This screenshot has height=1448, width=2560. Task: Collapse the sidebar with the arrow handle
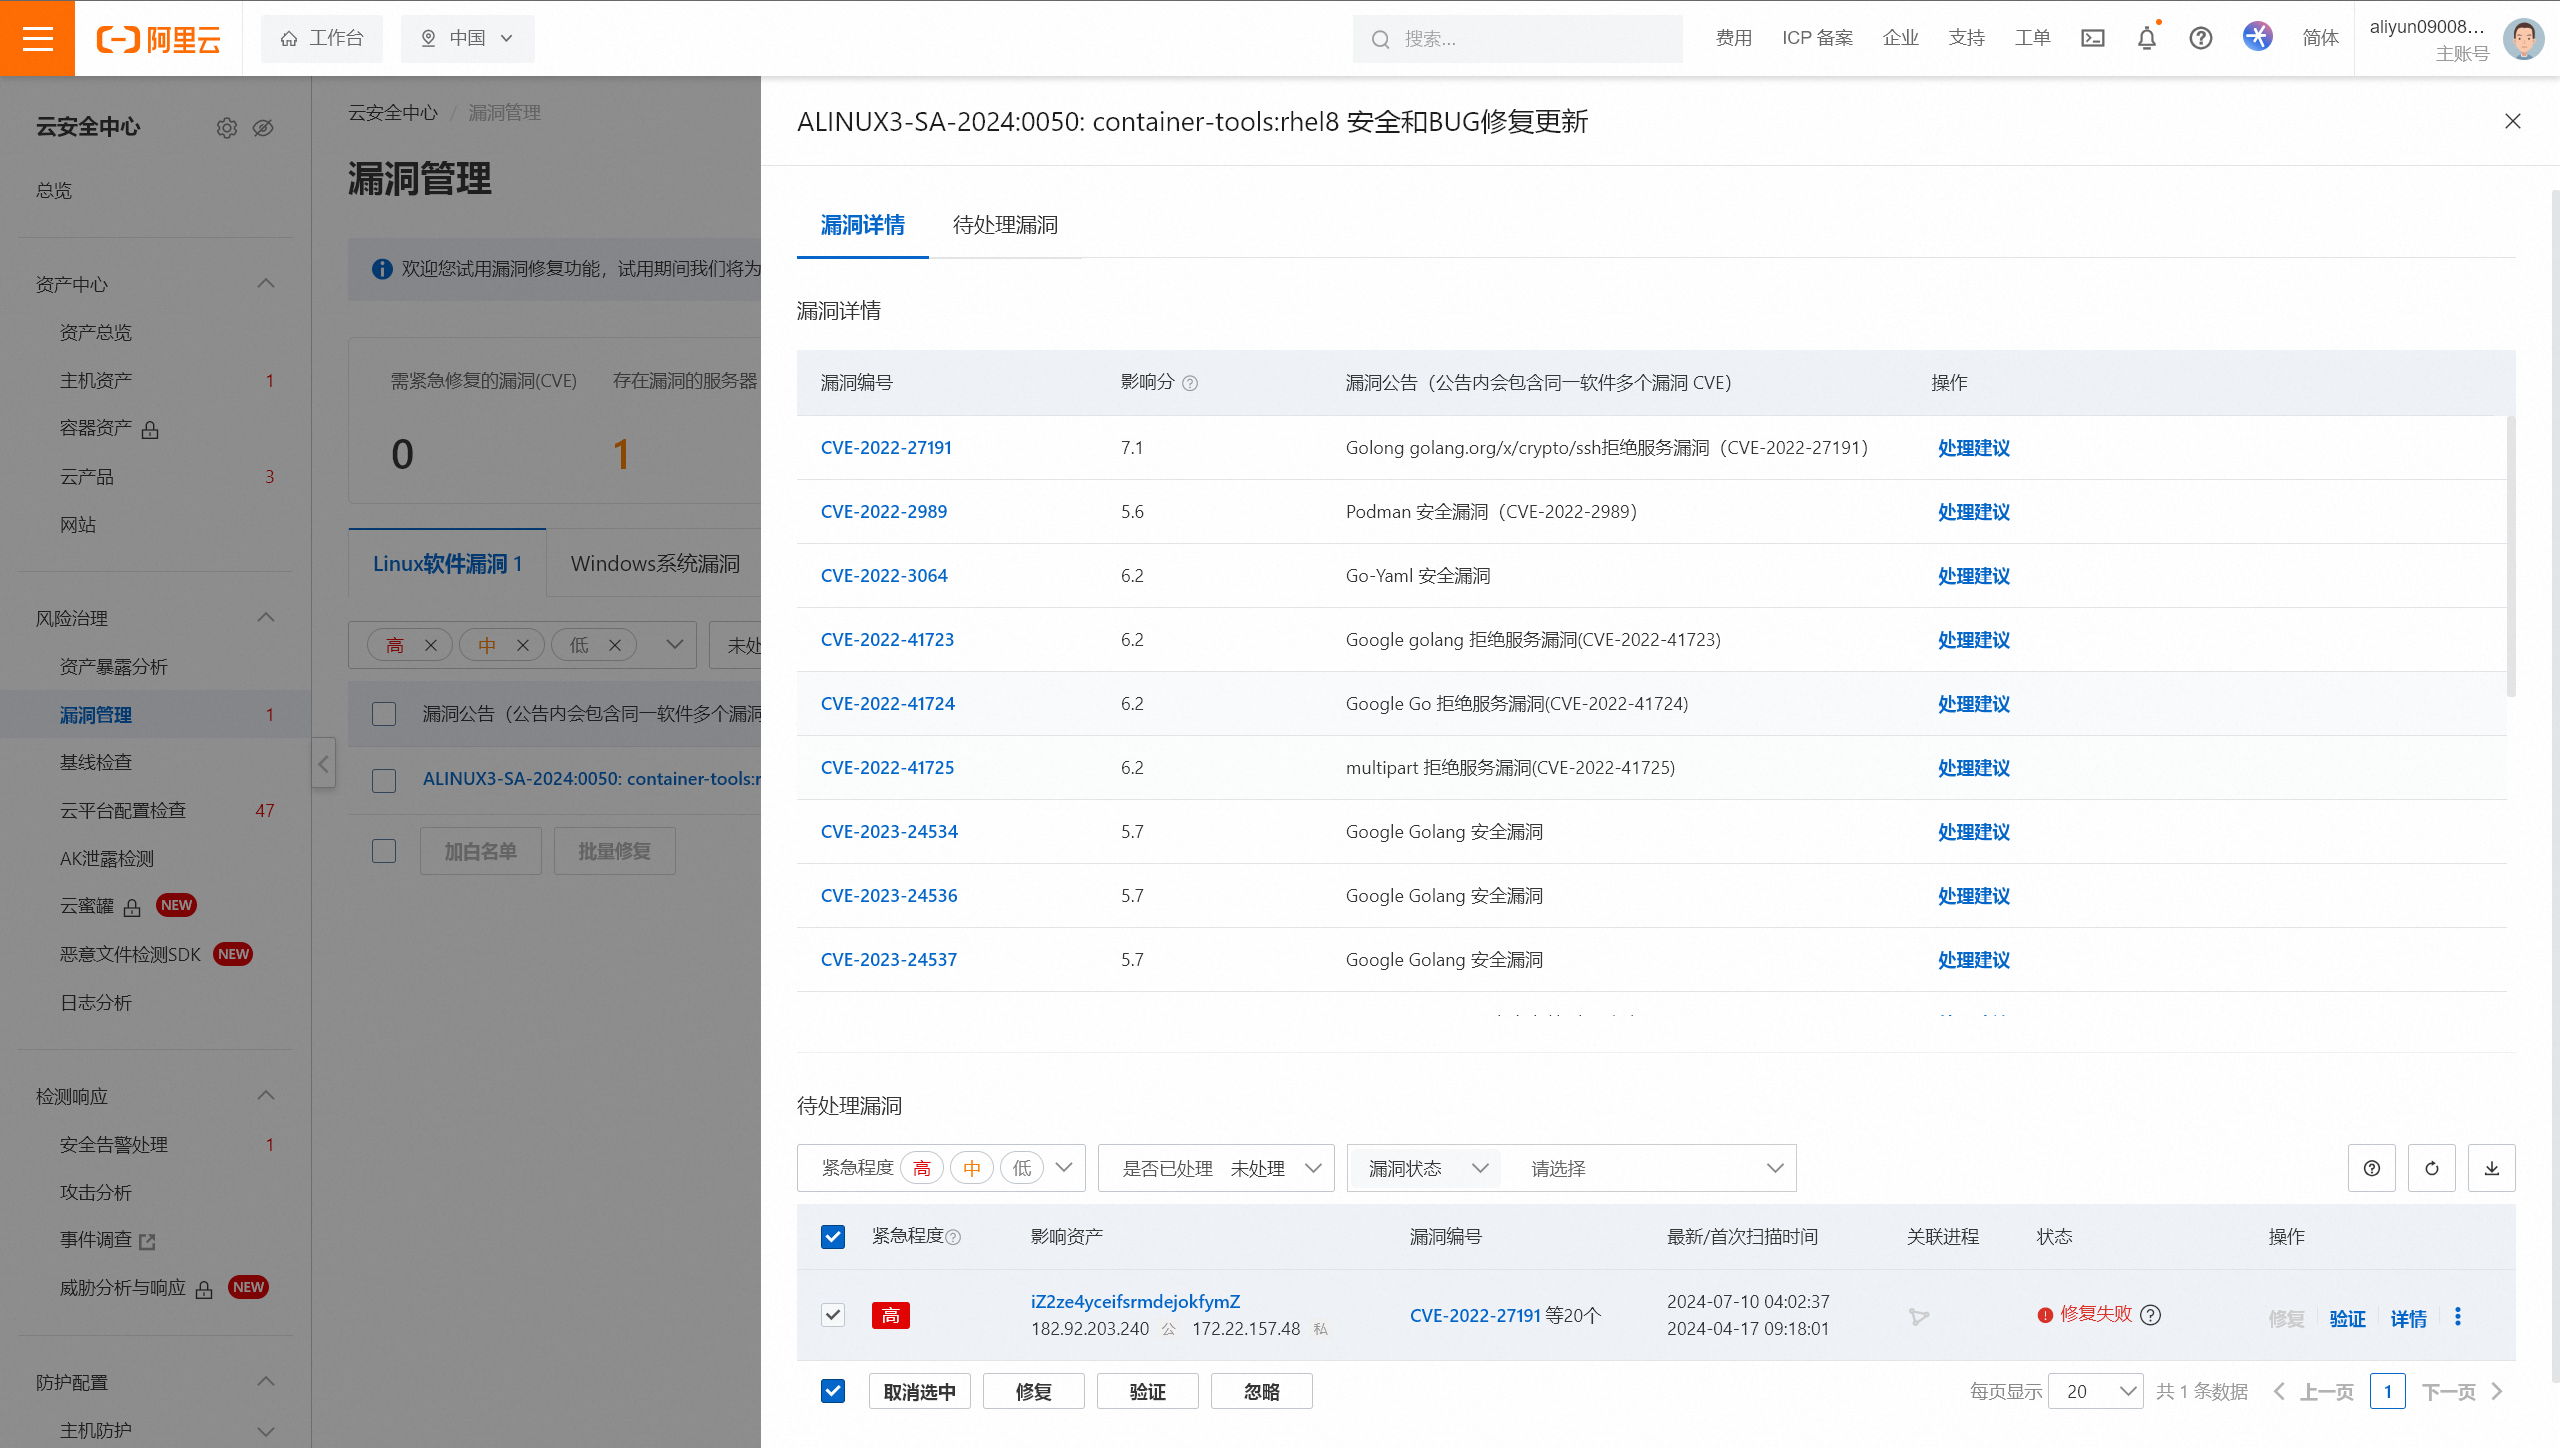click(323, 764)
